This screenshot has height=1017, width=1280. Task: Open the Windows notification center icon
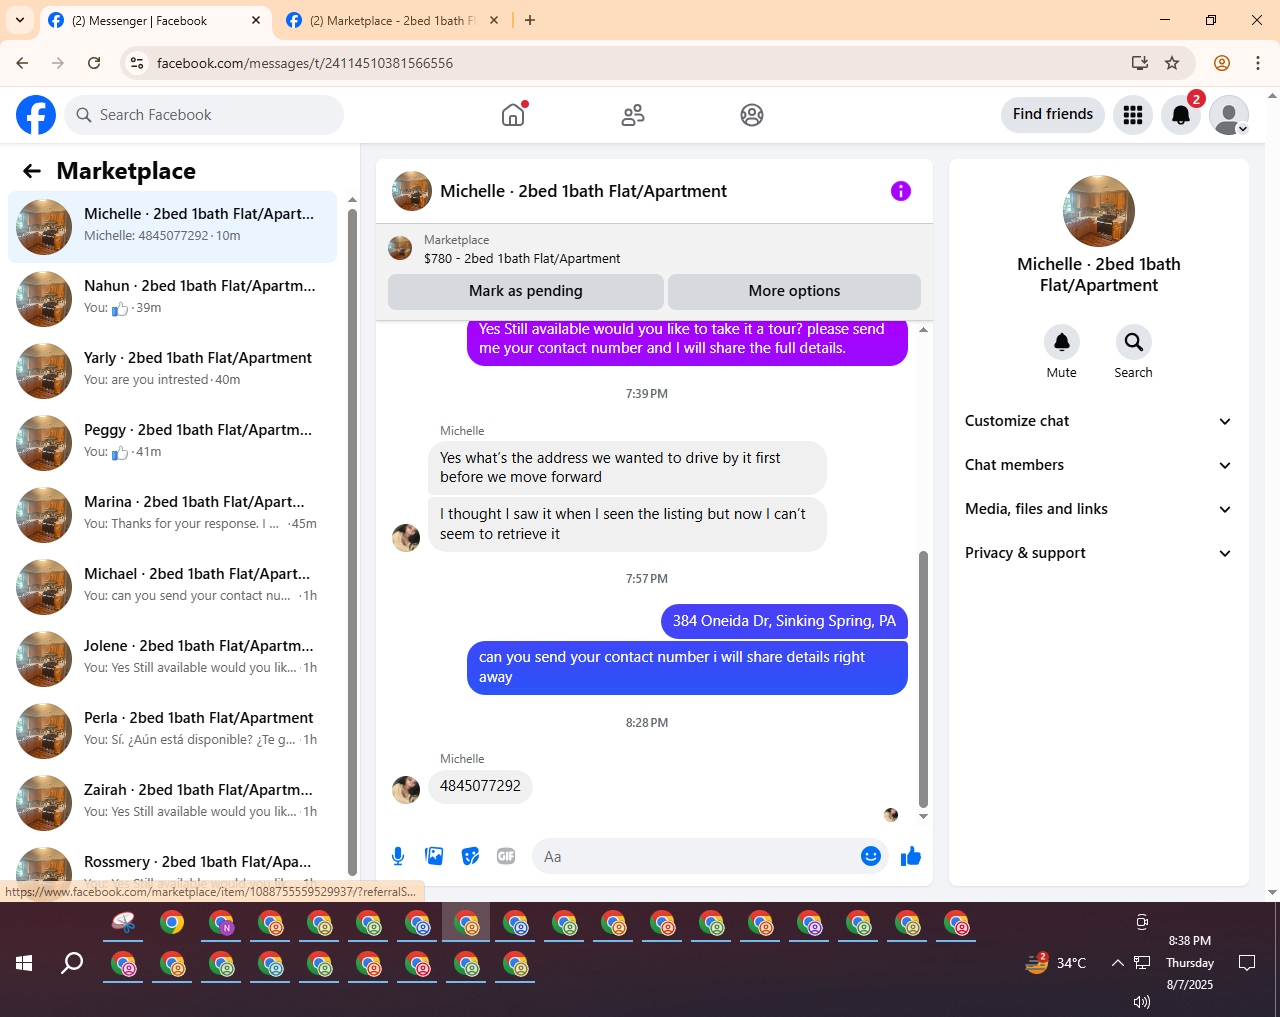1247,963
